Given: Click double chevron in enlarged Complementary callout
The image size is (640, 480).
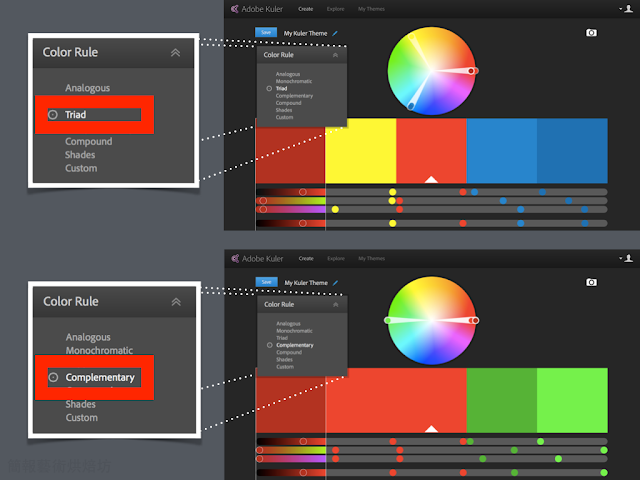Looking at the screenshot, I should tap(176, 302).
